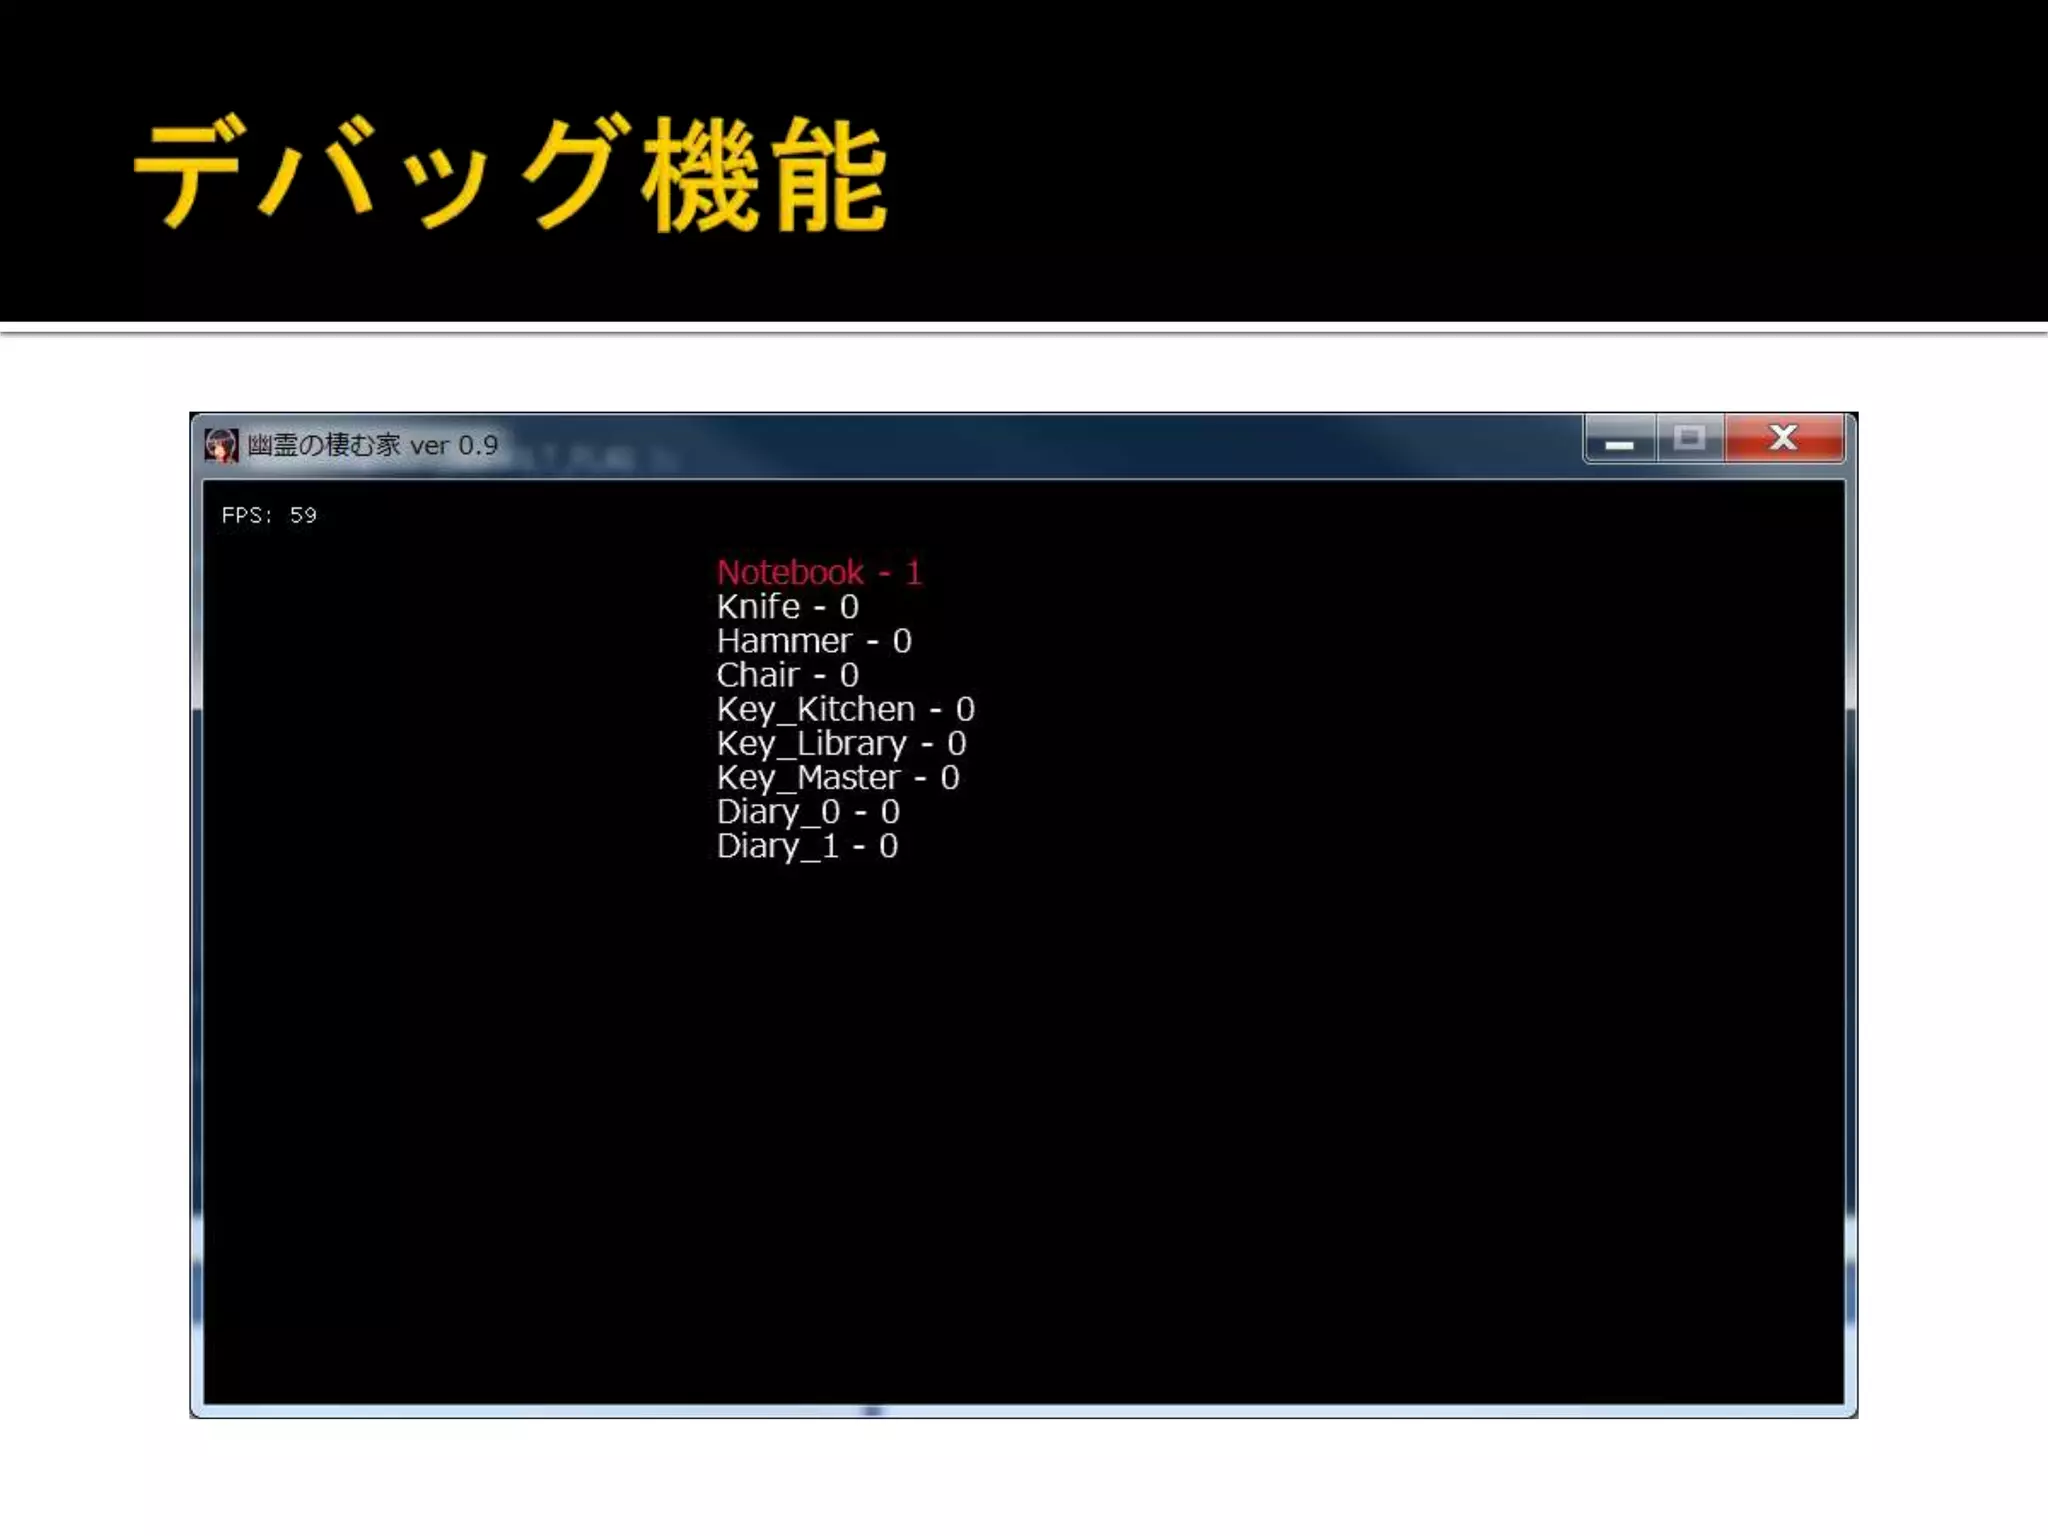Screen dimensions: 2048x1536
Task: Choose the Chair - 0 item
Action: pyautogui.click(x=787, y=675)
